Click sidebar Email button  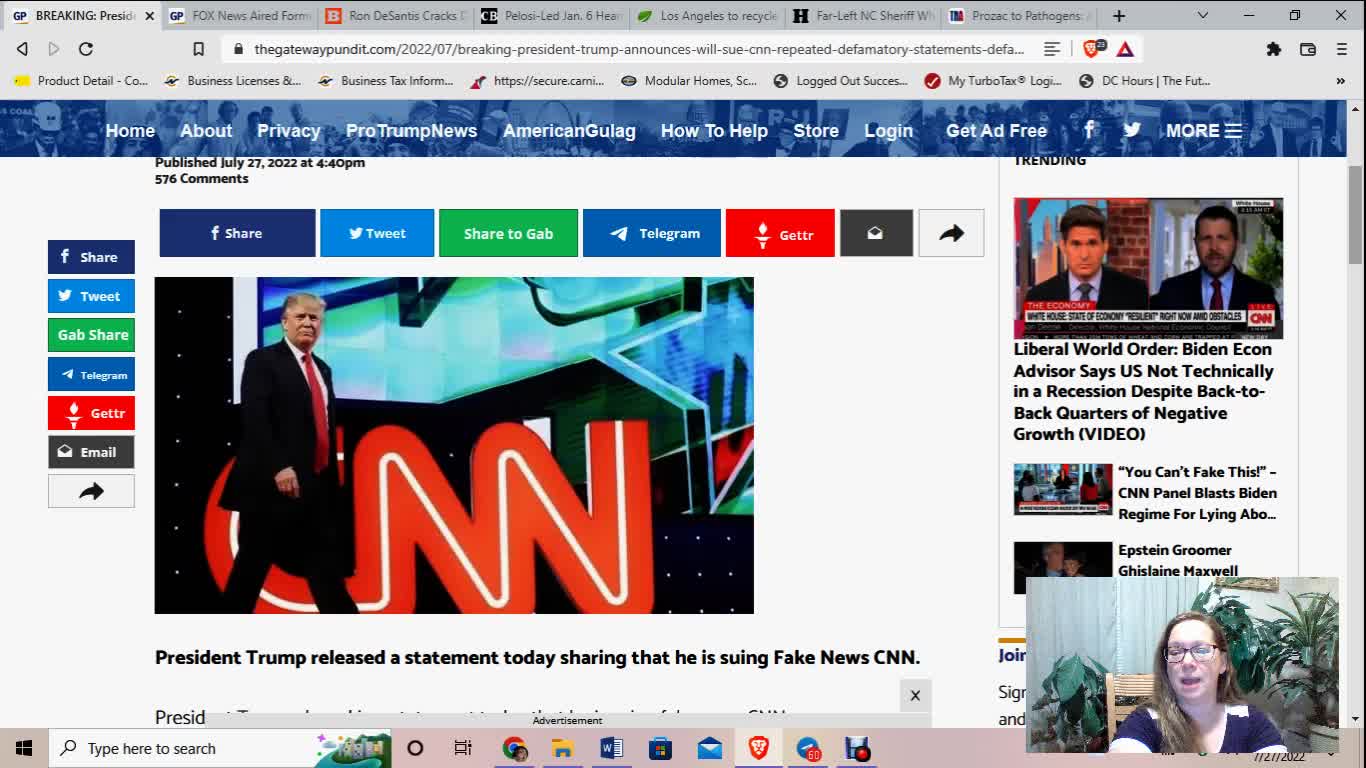click(x=91, y=452)
